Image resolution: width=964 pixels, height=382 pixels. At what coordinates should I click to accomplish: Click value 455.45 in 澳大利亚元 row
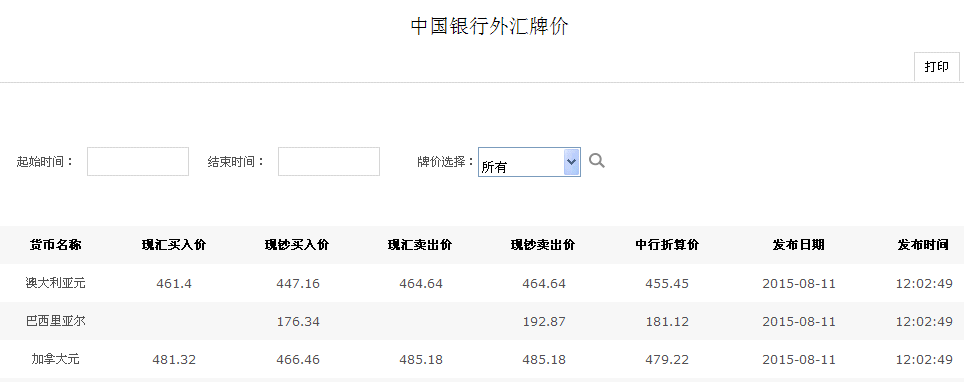[x=667, y=284]
